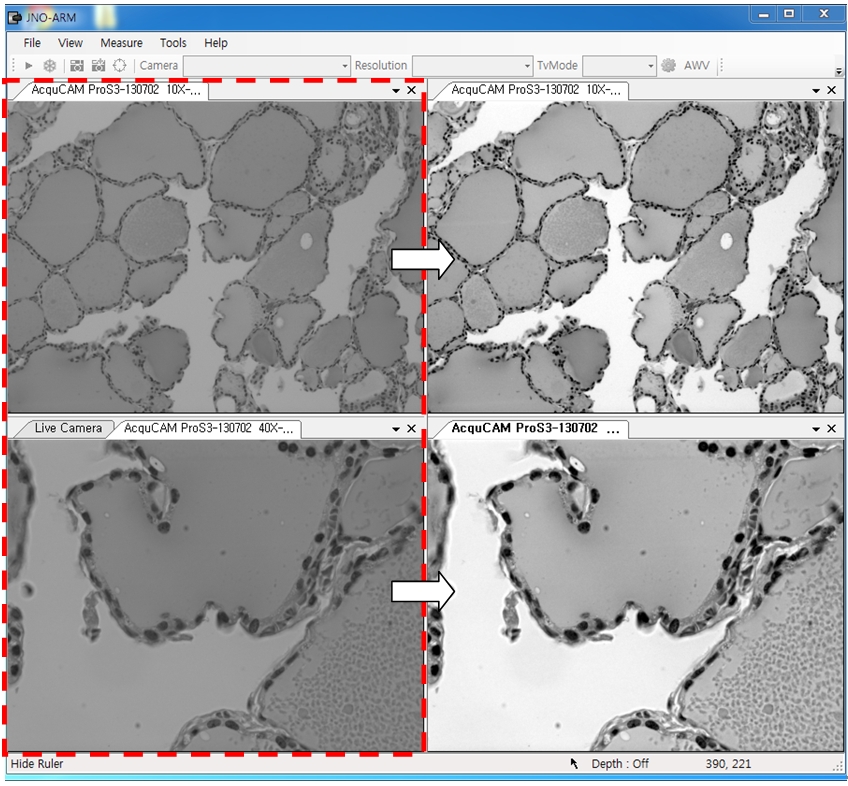Screen dimensions: 848x786
Task: Open the Measure menu
Action: point(121,43)
